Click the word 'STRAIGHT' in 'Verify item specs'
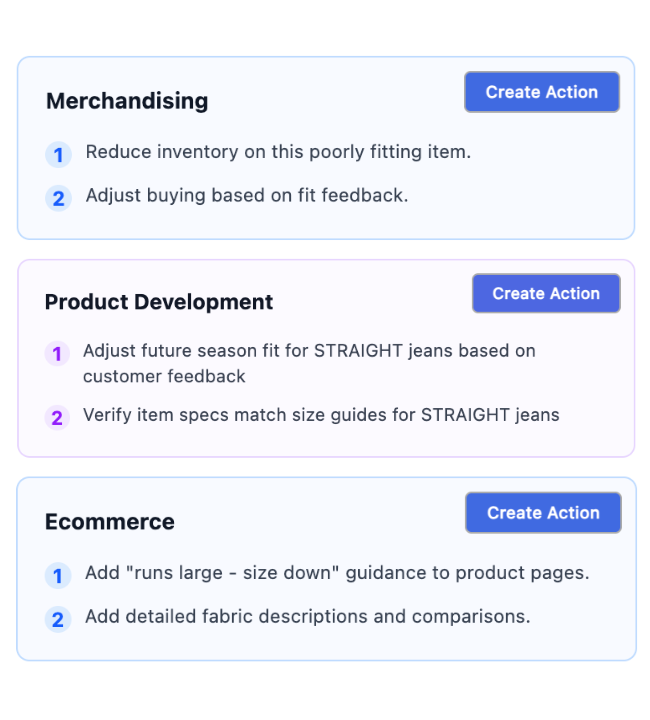 click(465, 415)
